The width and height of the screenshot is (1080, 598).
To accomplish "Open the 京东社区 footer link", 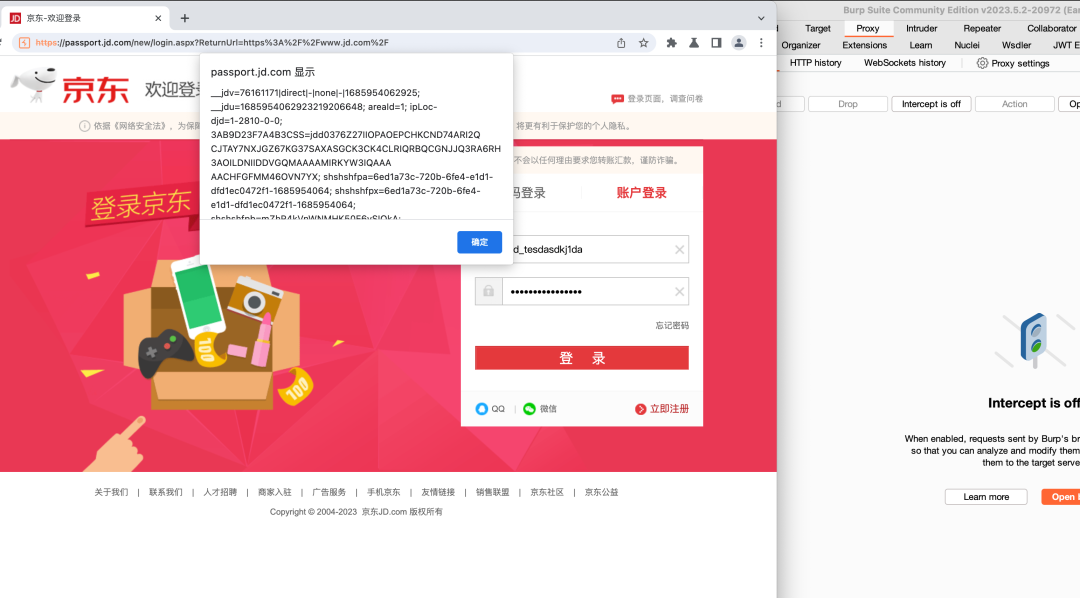I will tap(547, 492).
